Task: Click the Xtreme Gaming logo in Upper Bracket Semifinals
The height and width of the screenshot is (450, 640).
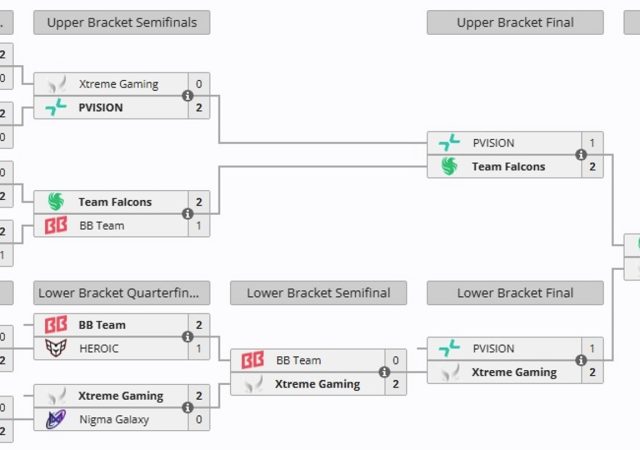Action: (56, 85)
